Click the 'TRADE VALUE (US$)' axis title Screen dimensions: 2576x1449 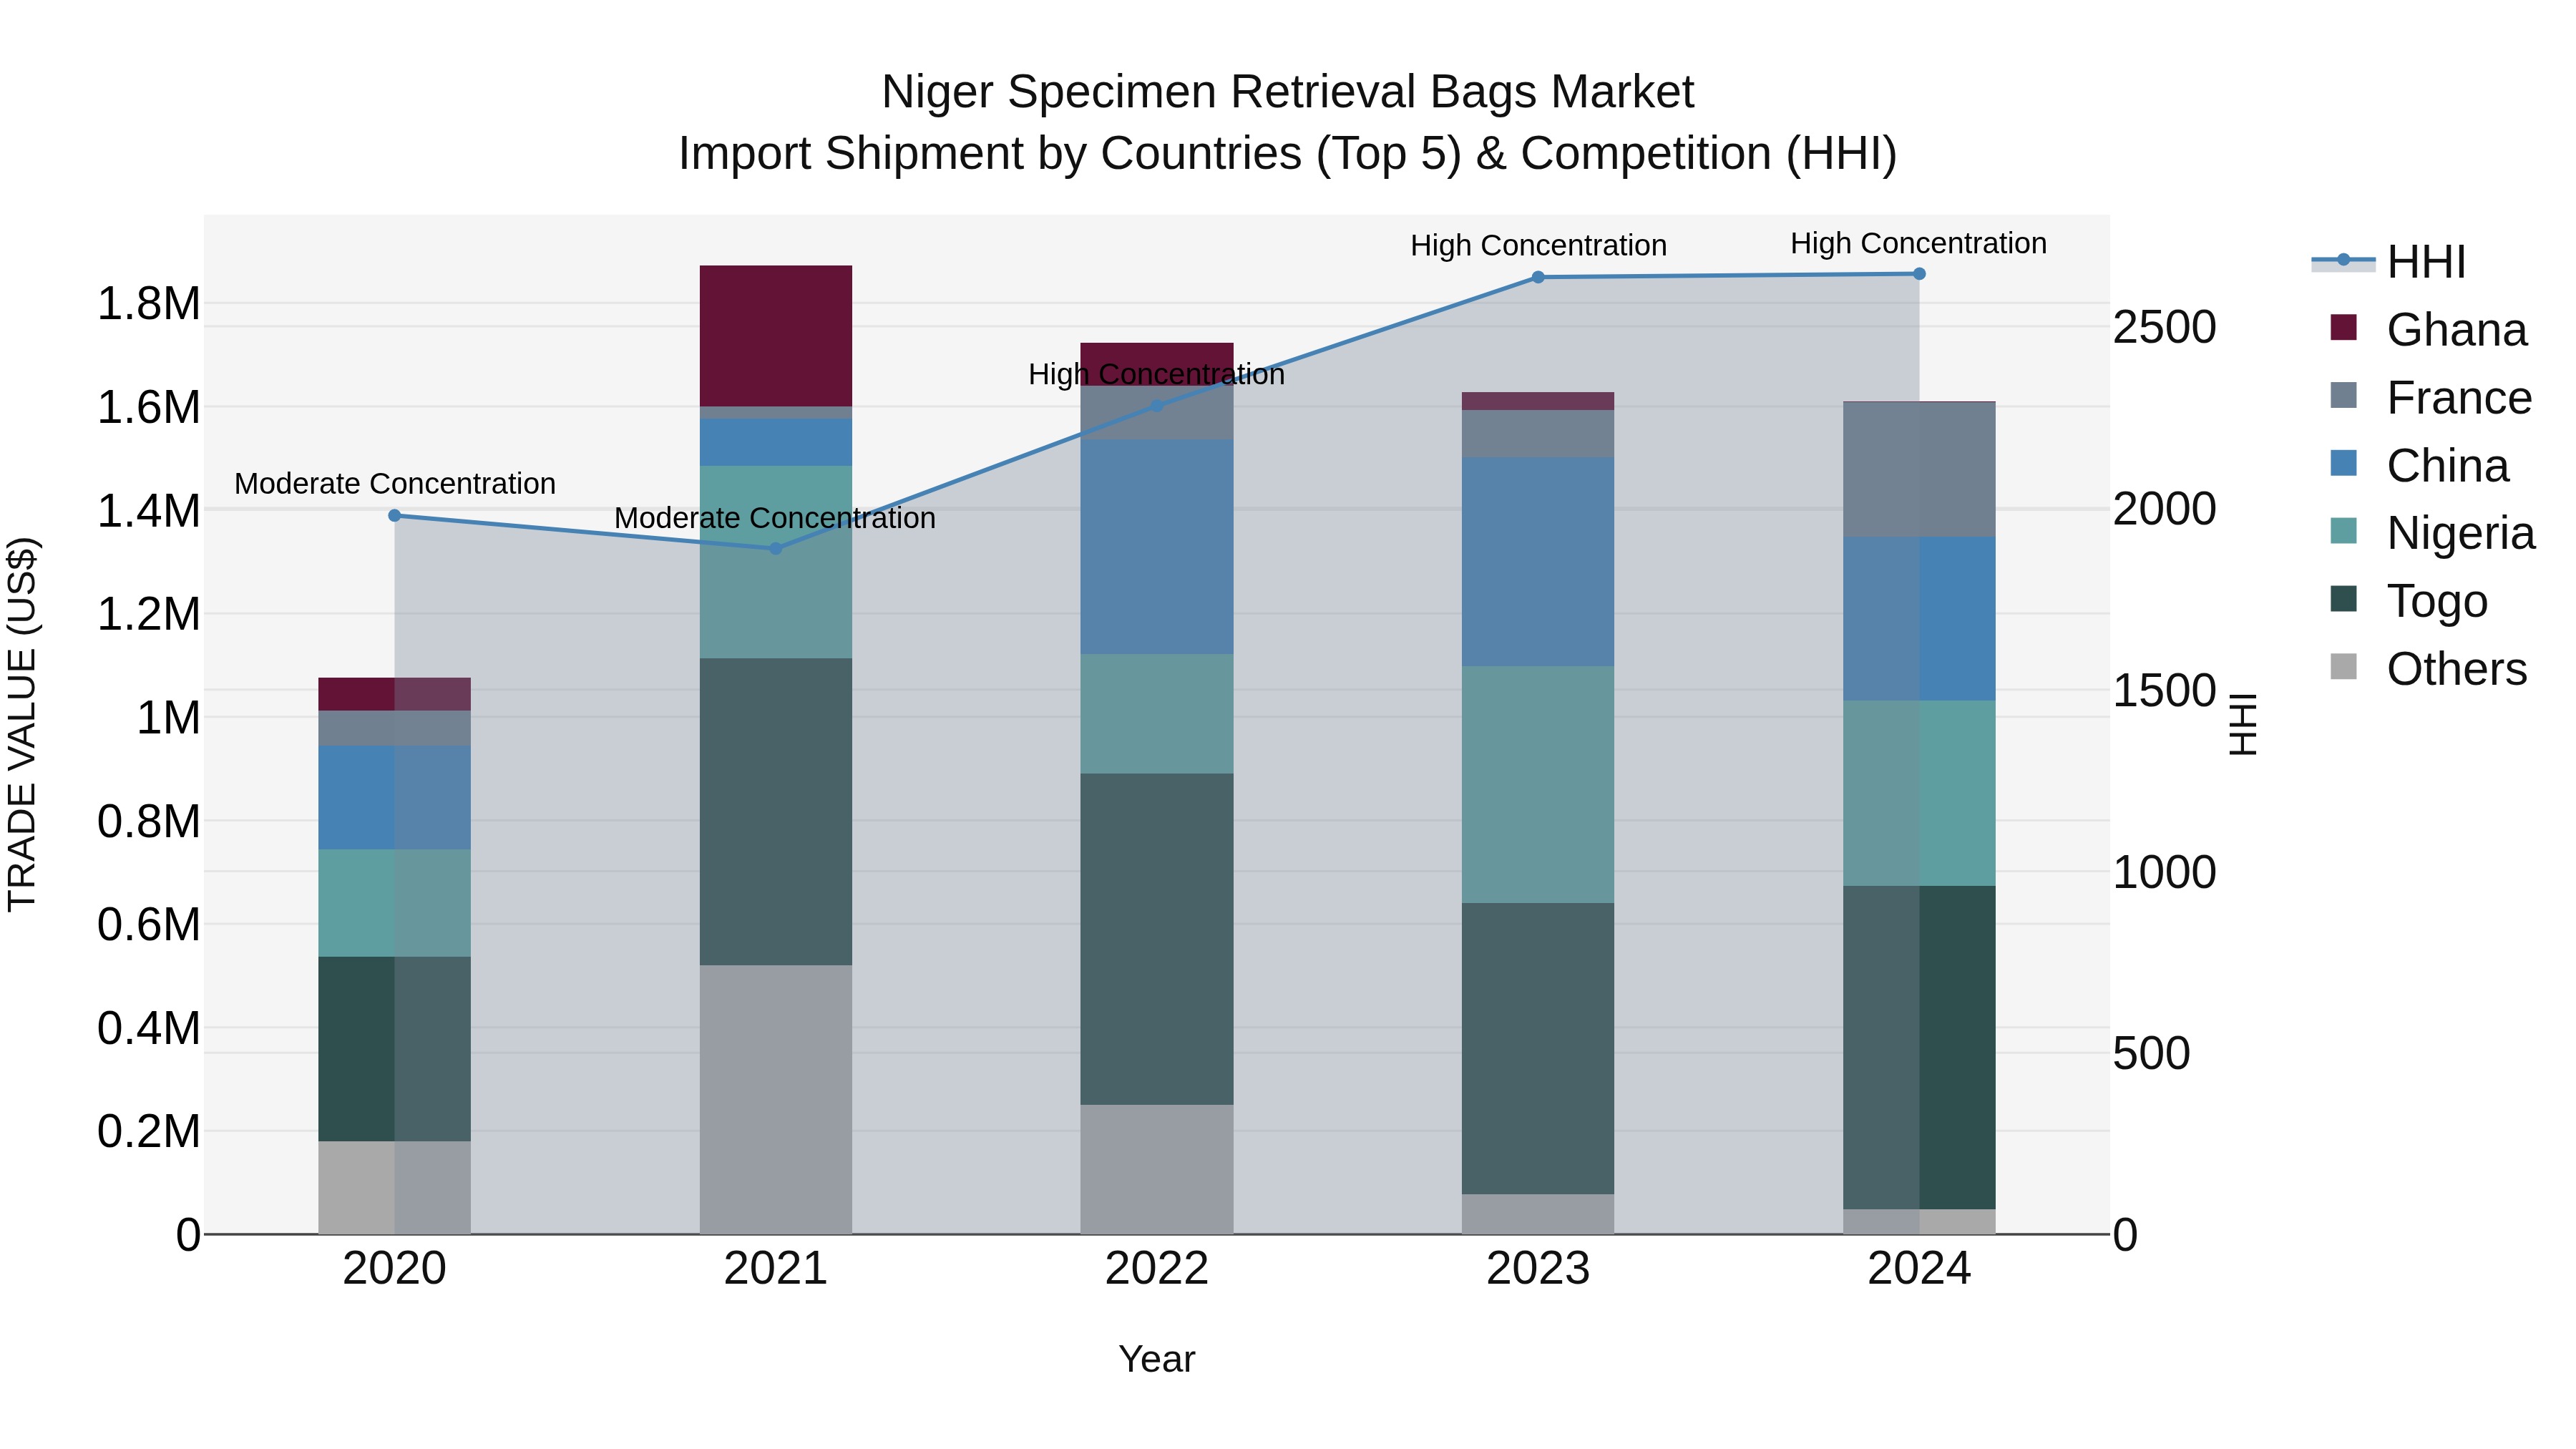coord(22,724)
